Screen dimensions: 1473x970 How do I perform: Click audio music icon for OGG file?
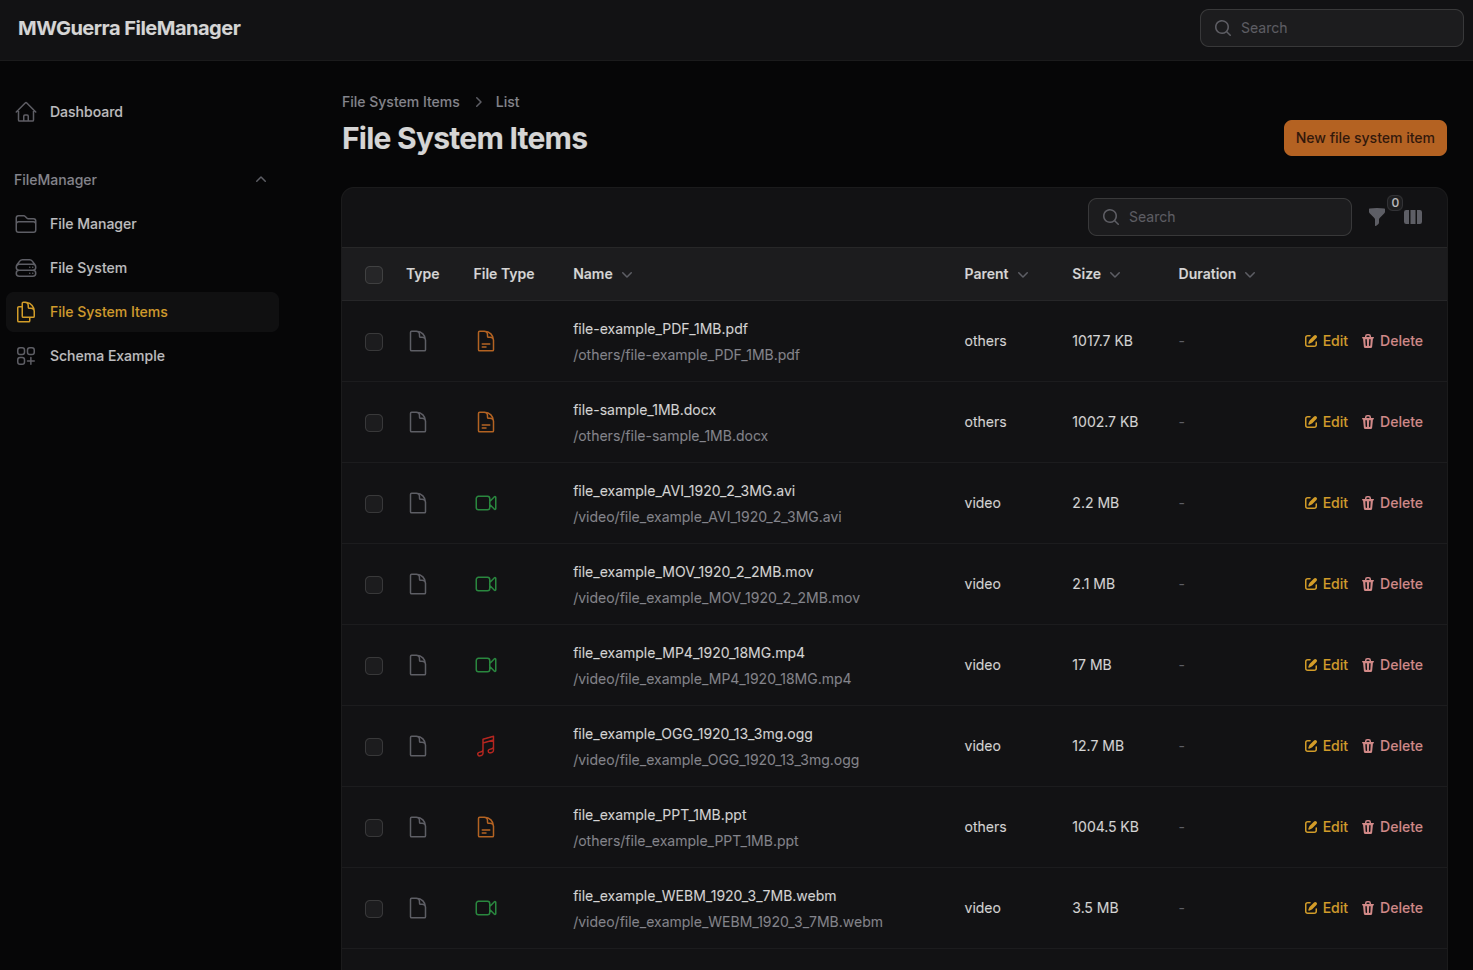click(486, 746)
